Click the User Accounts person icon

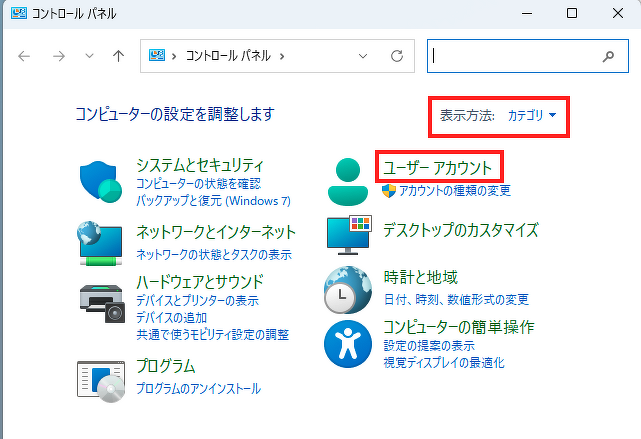[348, 180]
